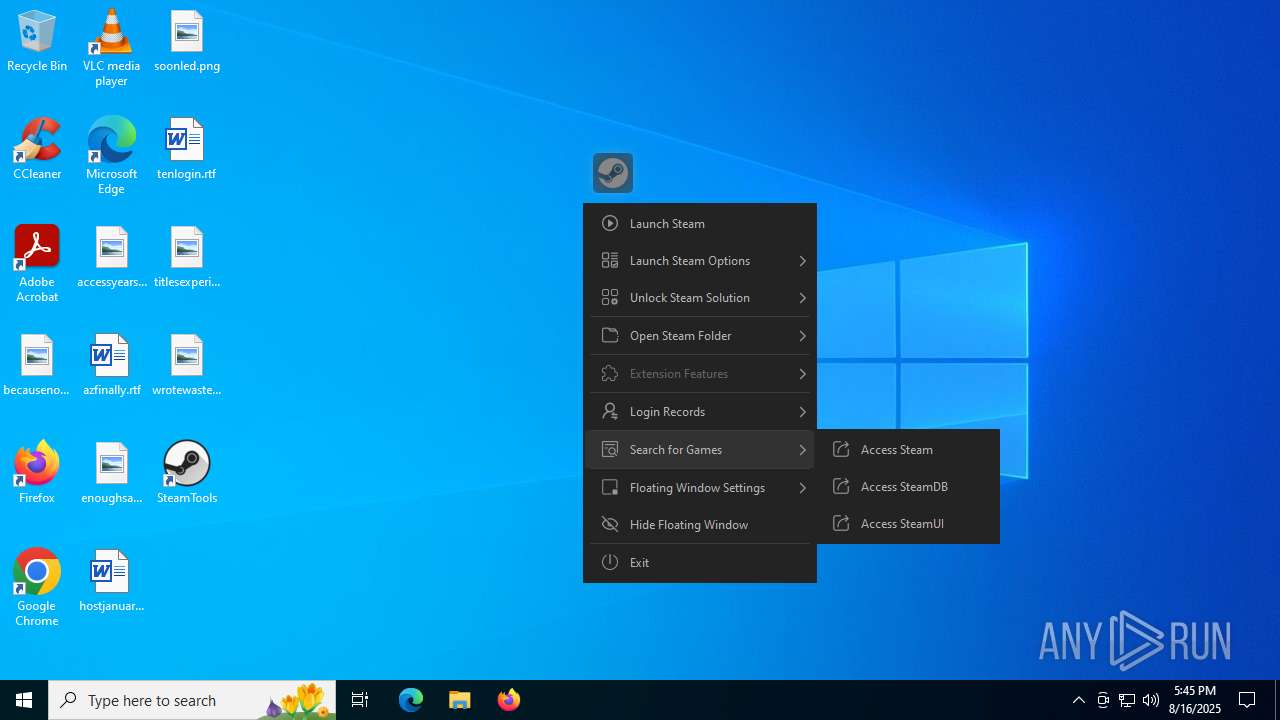Click the clock showing 5:45 PM
Screen dimensions: 1280x720
(x=1195, y=700)
